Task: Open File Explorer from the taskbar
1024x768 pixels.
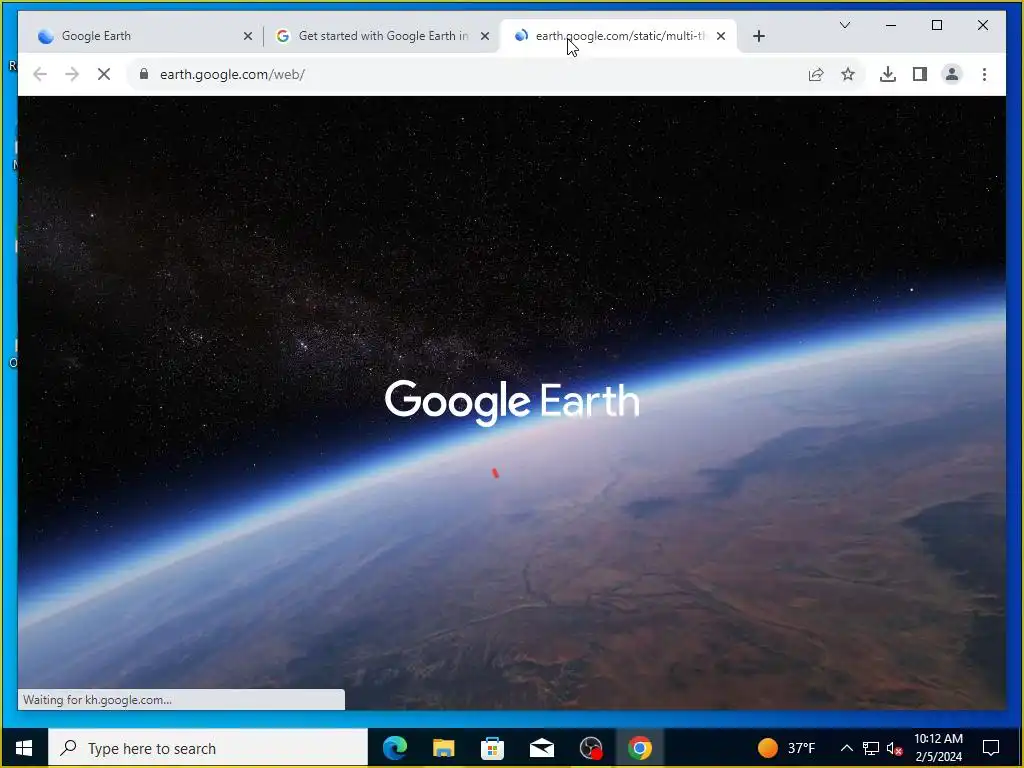Action: point(443,748)
